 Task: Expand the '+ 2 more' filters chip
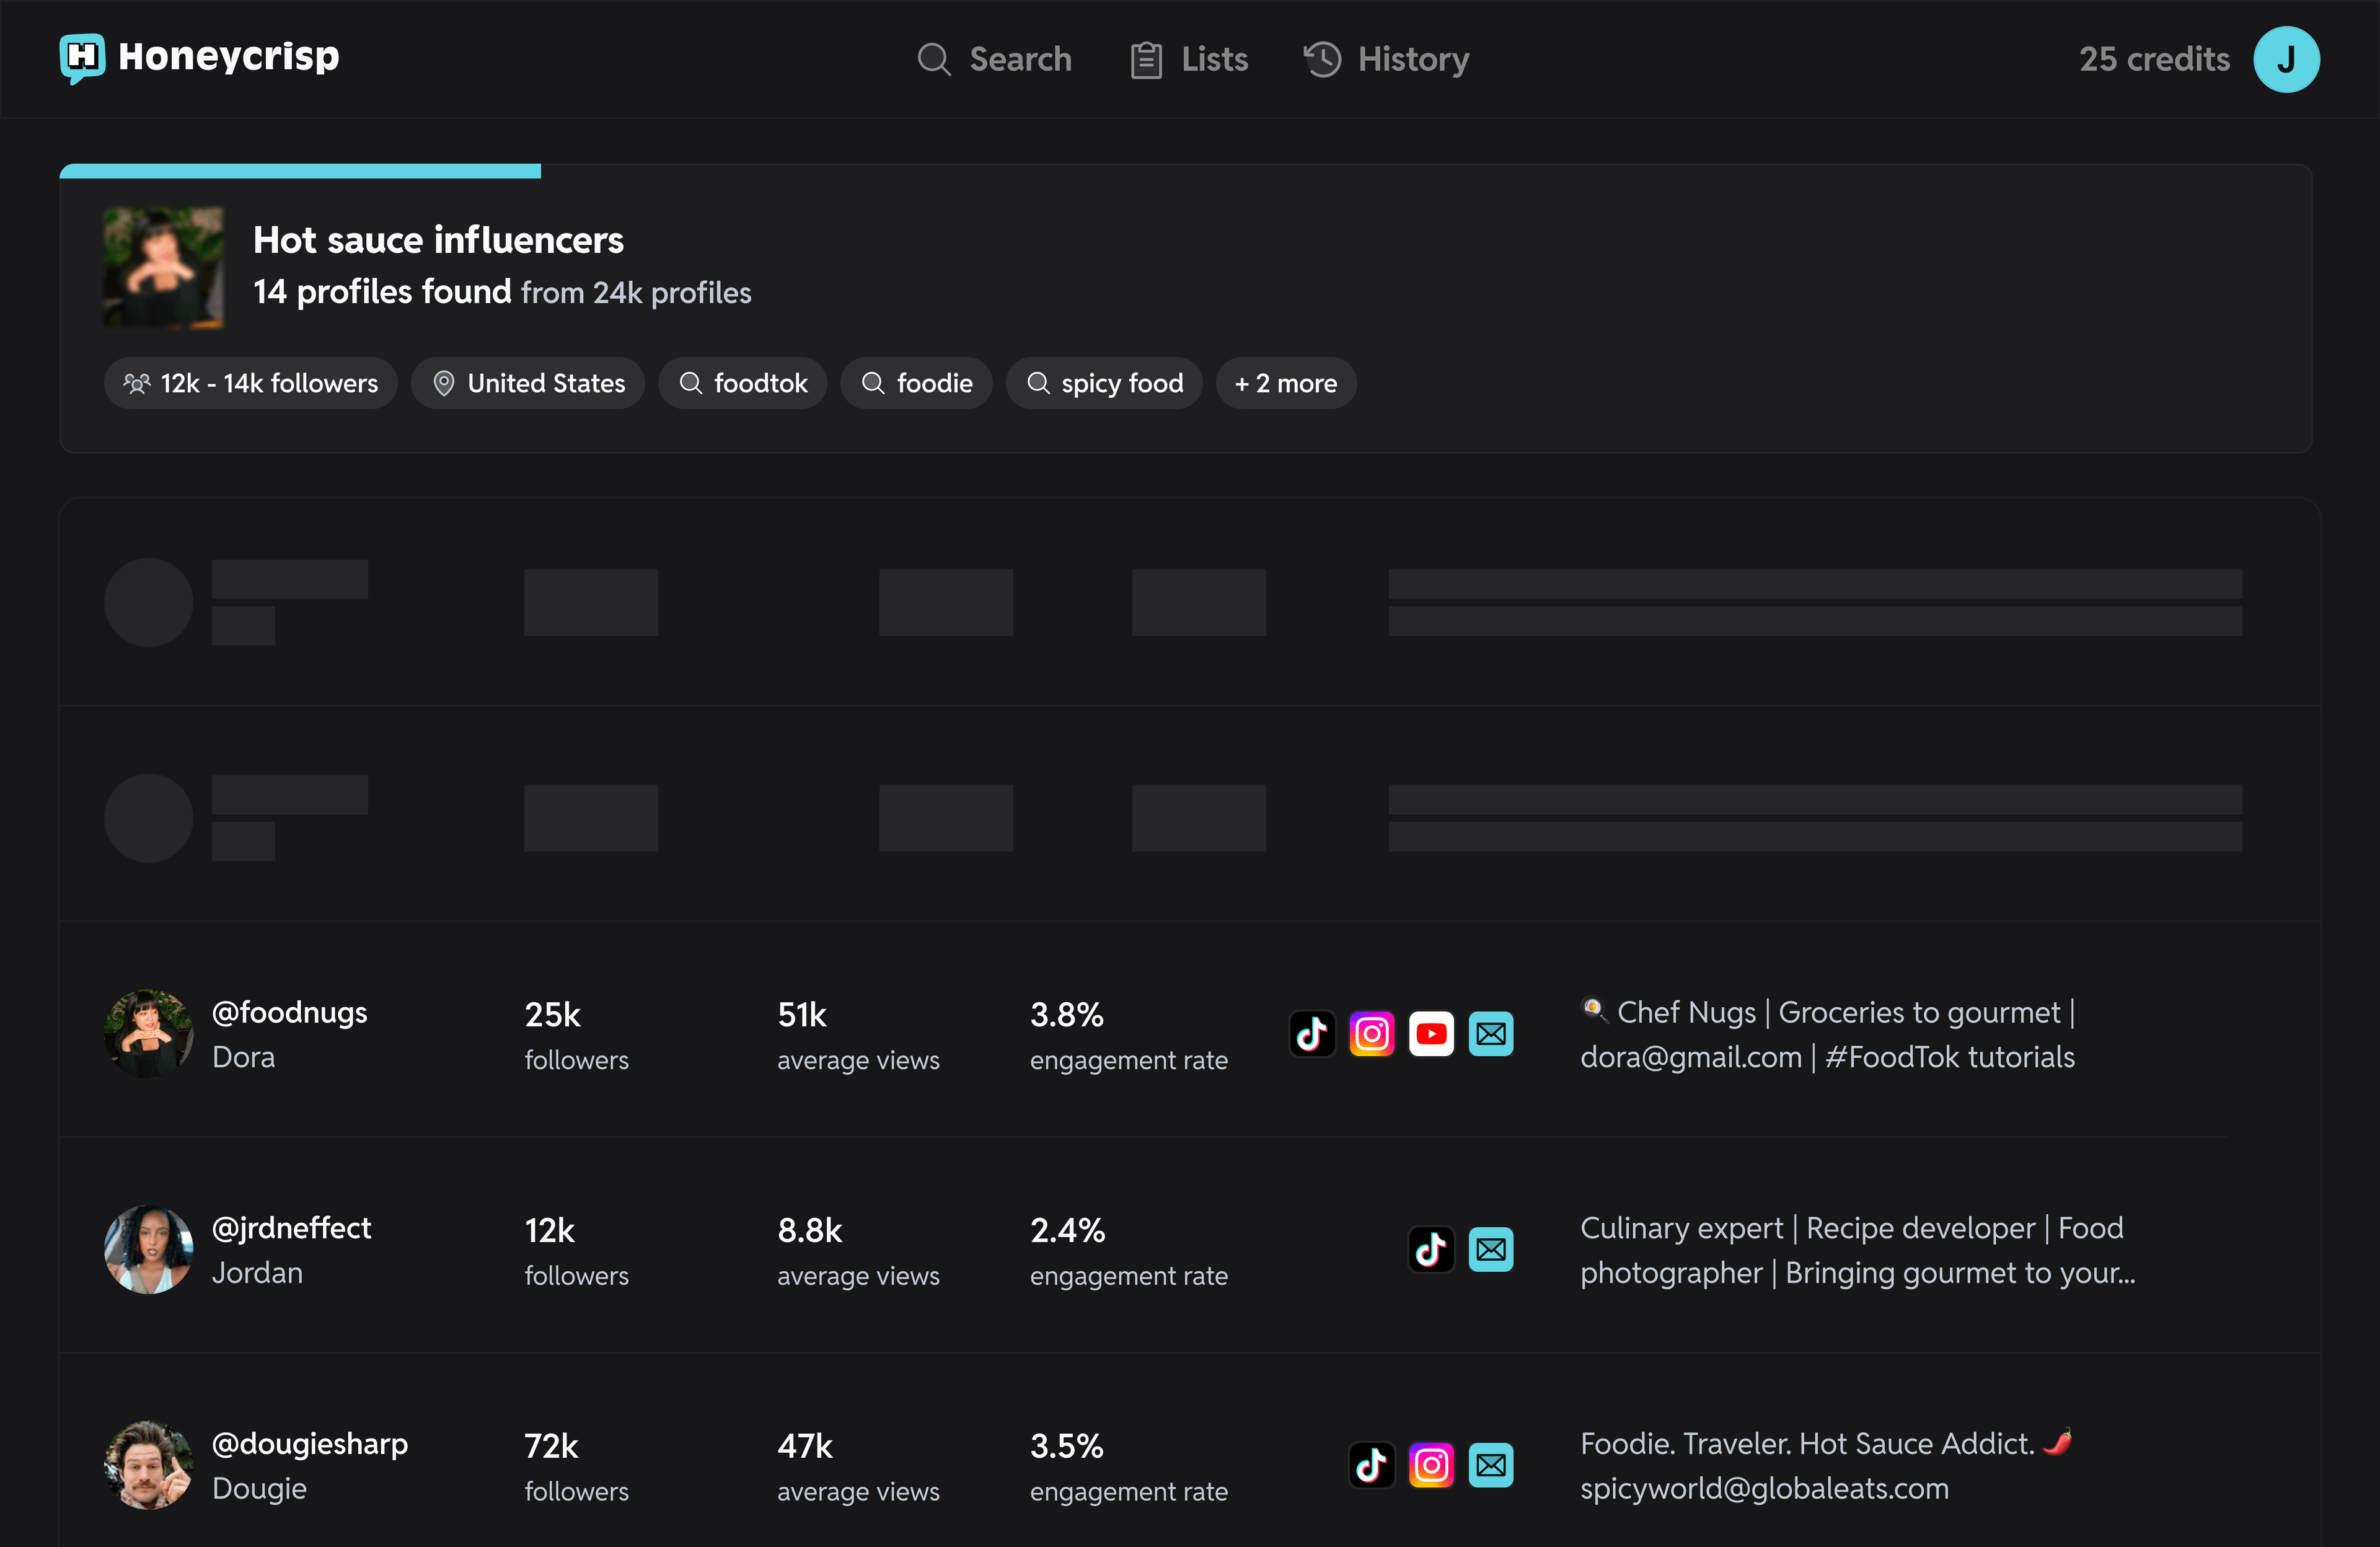(1286, 383)
